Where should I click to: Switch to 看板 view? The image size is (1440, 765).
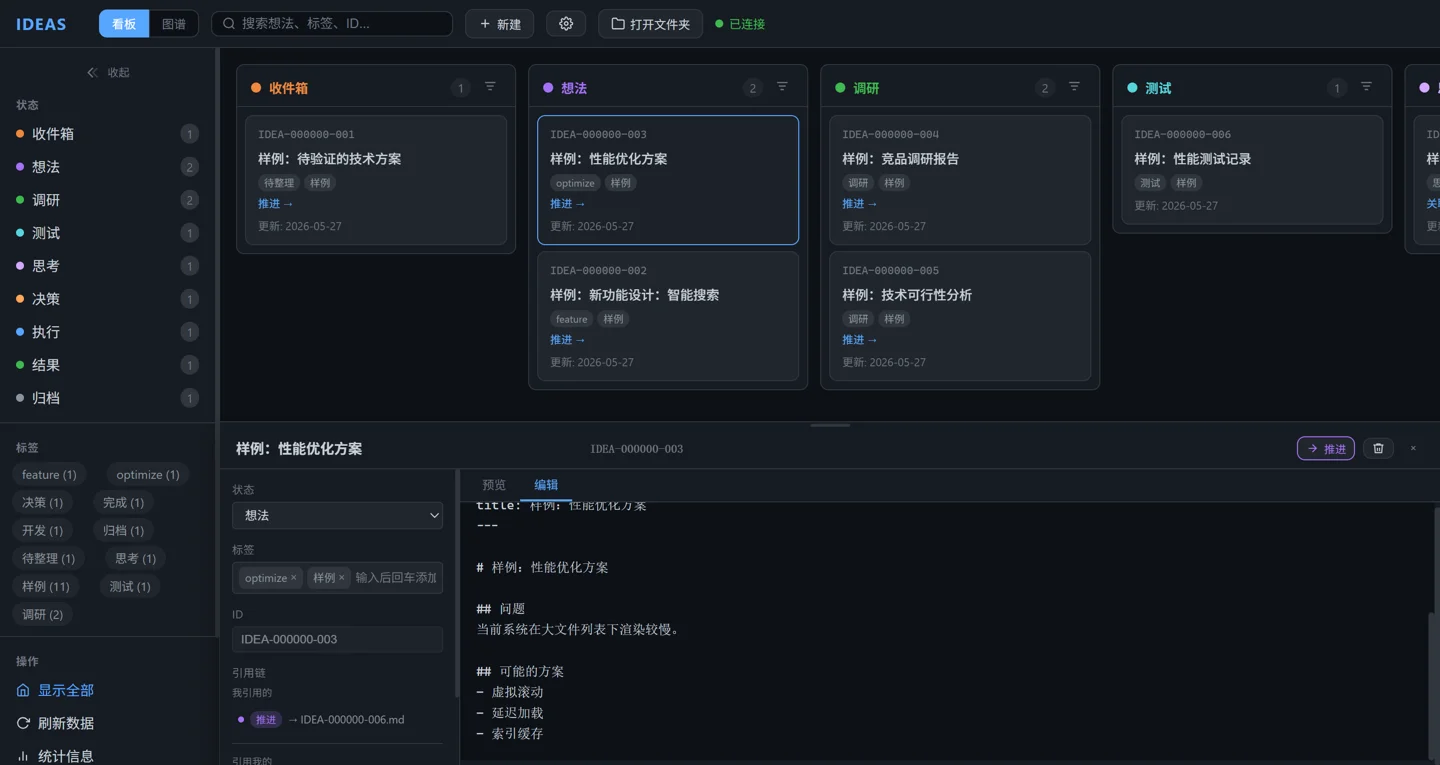124,24
